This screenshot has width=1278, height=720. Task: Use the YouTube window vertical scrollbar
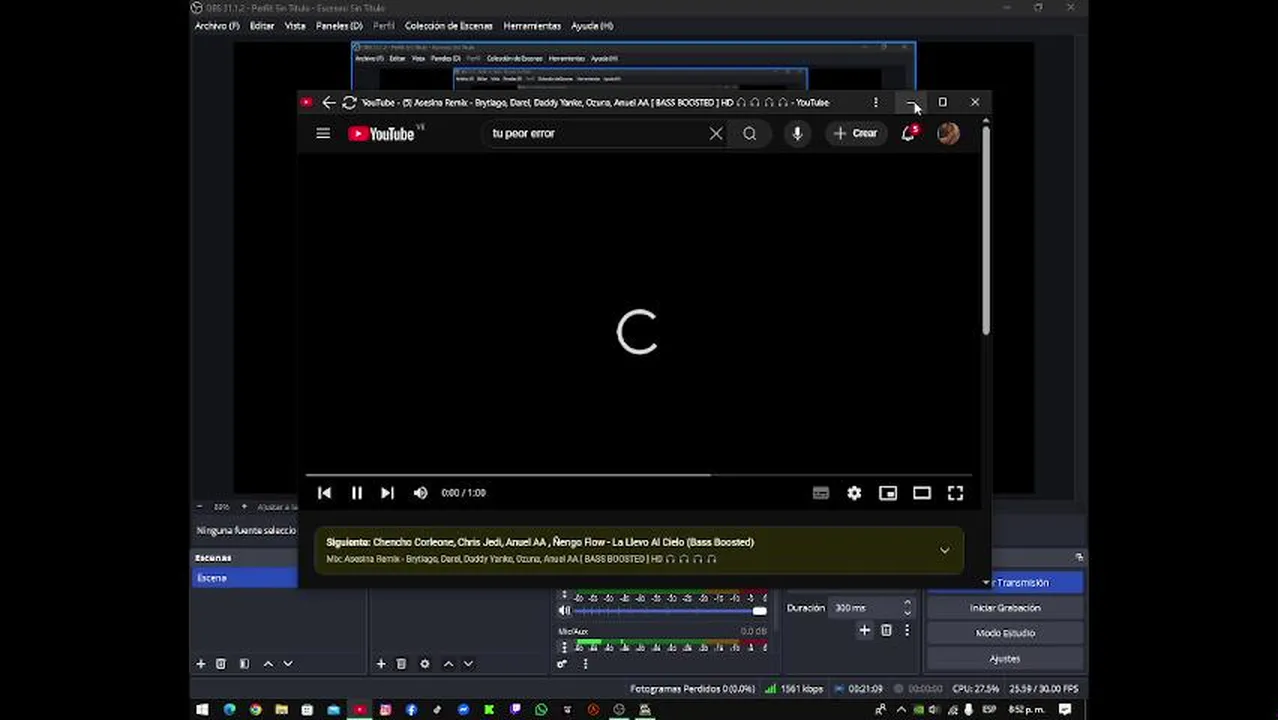tap(985, 230)
